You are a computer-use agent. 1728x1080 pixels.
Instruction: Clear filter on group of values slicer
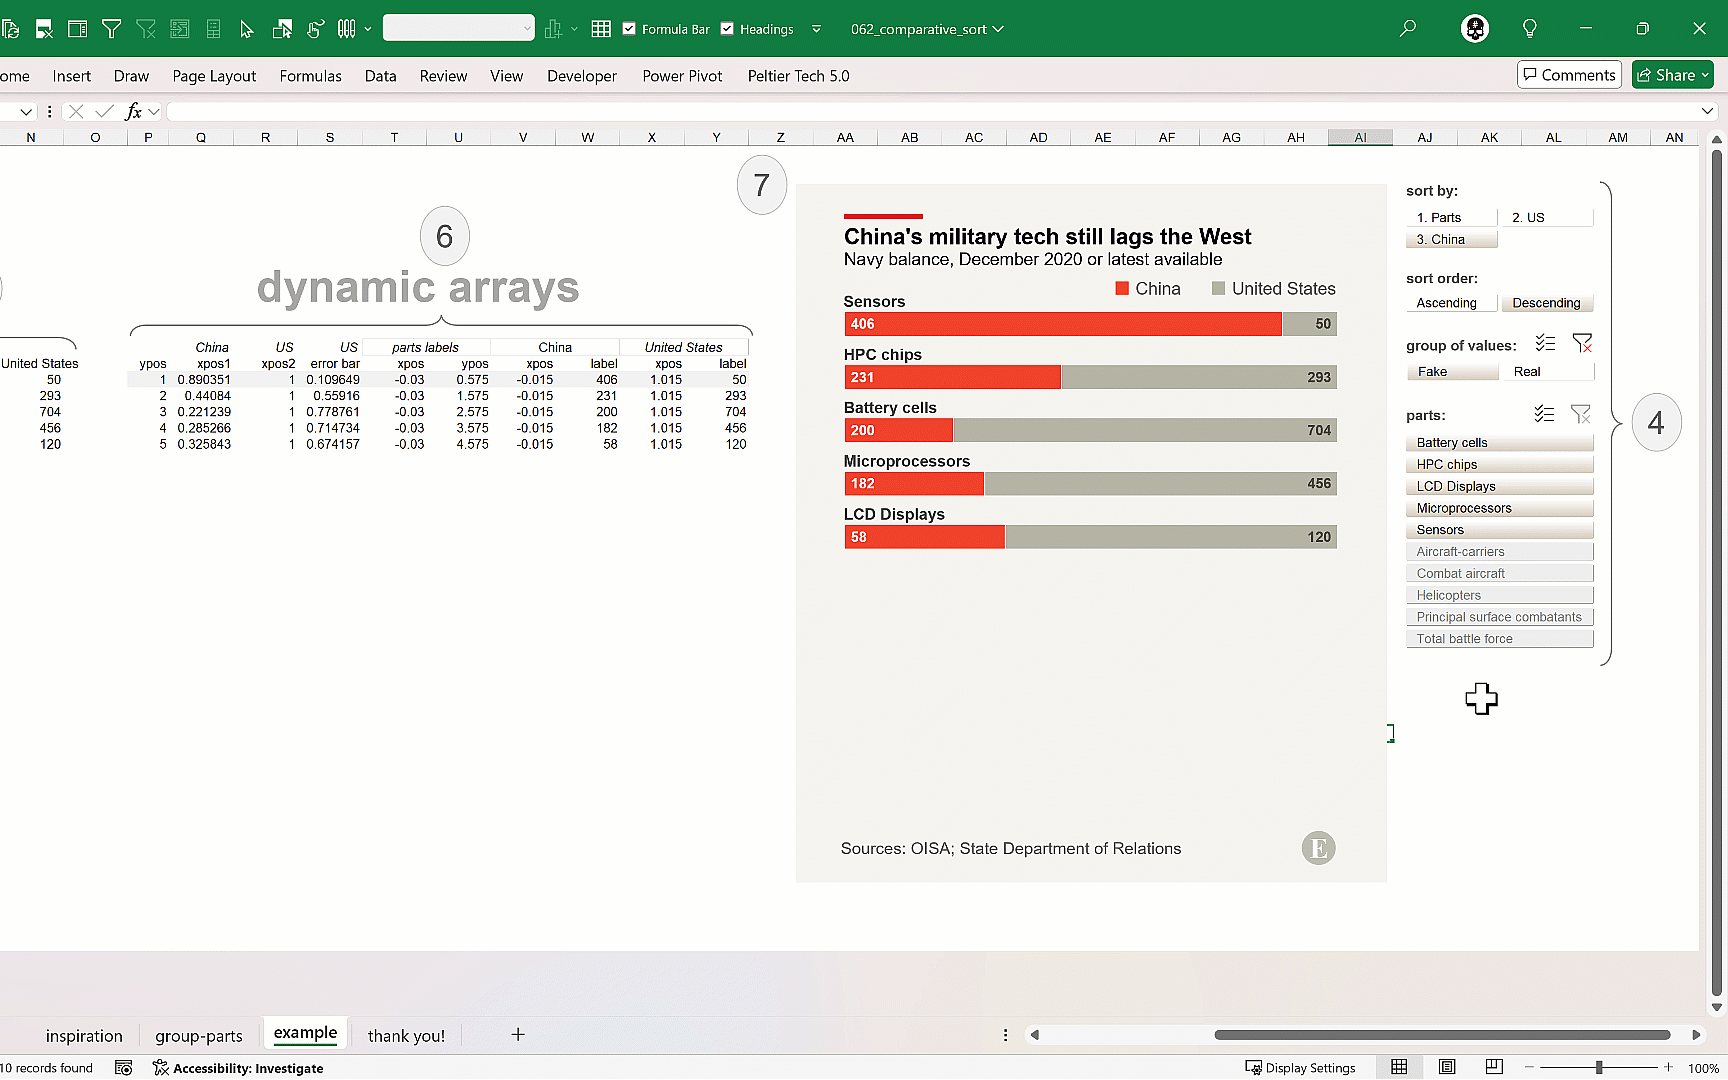point(1582,344)
